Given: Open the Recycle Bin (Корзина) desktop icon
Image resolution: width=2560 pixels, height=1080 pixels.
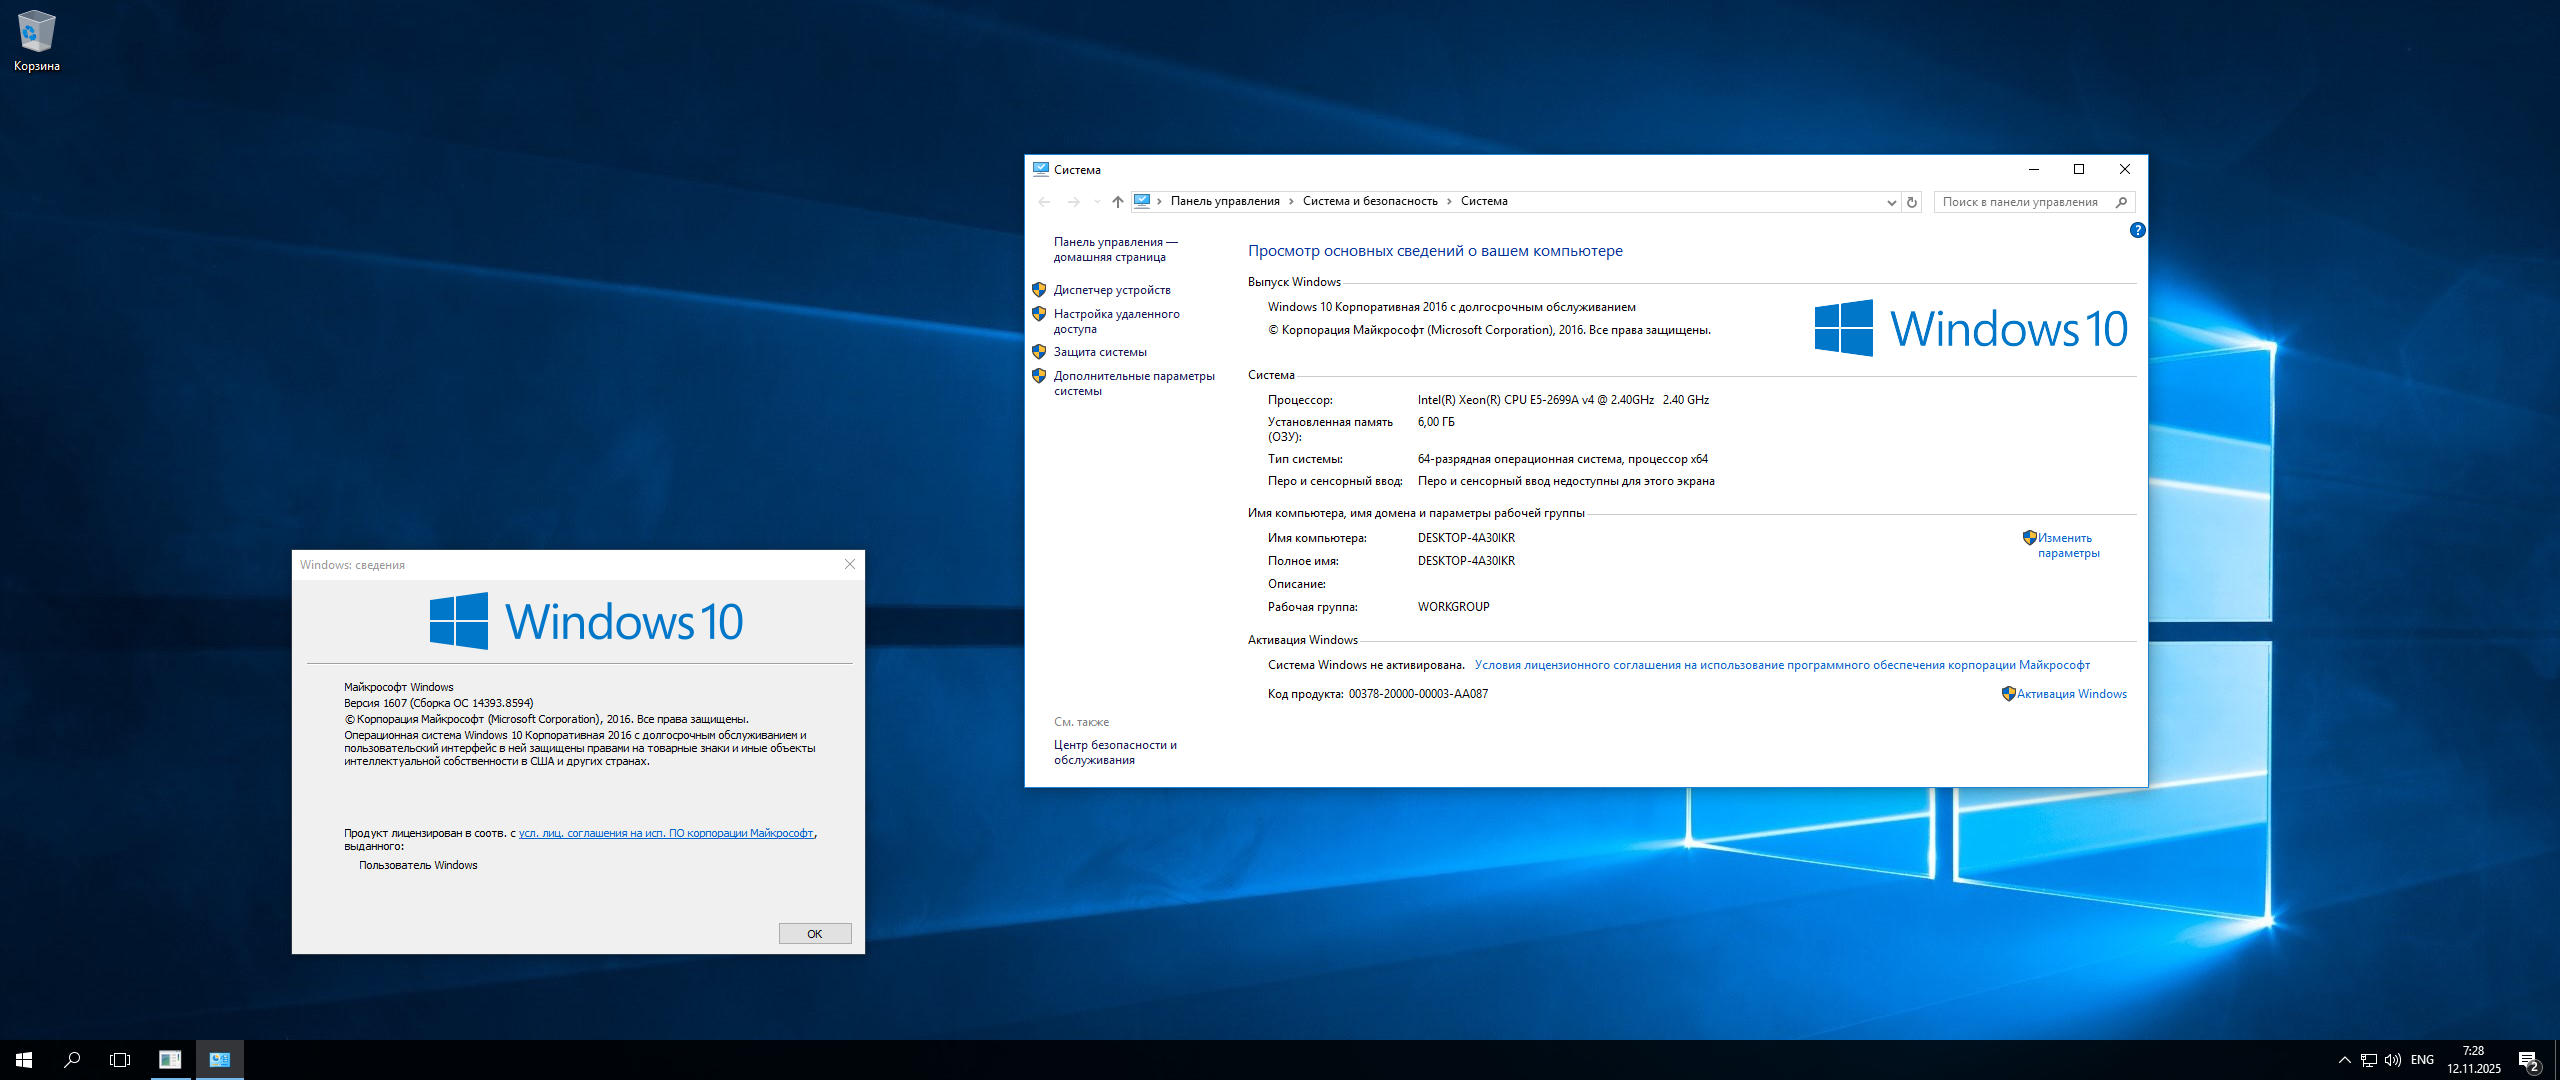Looking at the screenshot, I should (x=37, y=40).
